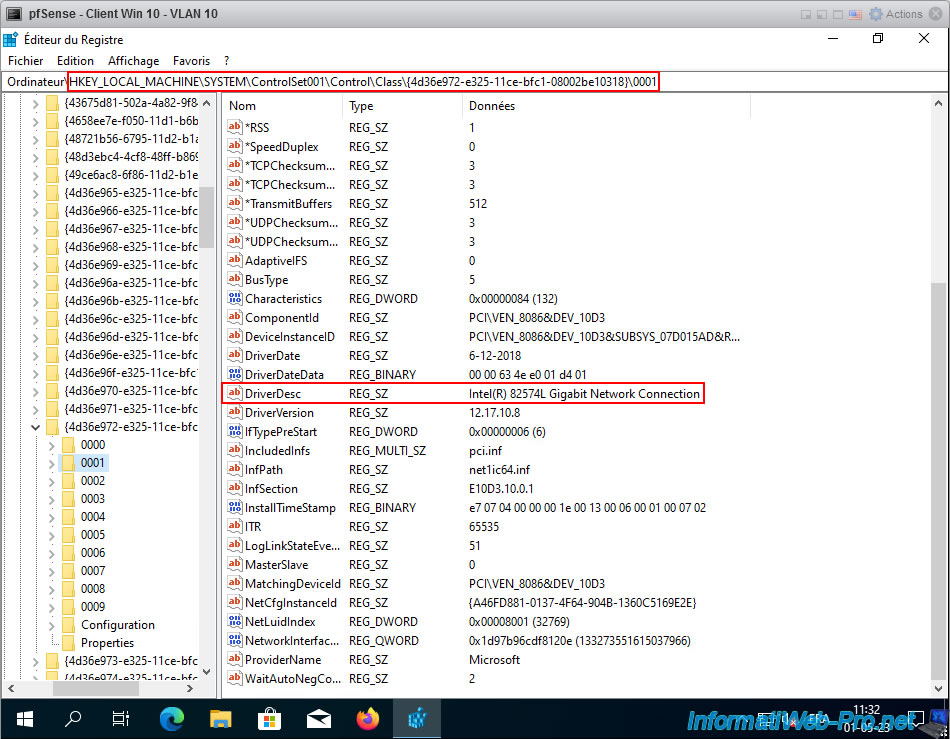This screenshot has width=950, height=739.
Task: Click the NetLuidIndex DWORD icon
Action: click(234, 621)
